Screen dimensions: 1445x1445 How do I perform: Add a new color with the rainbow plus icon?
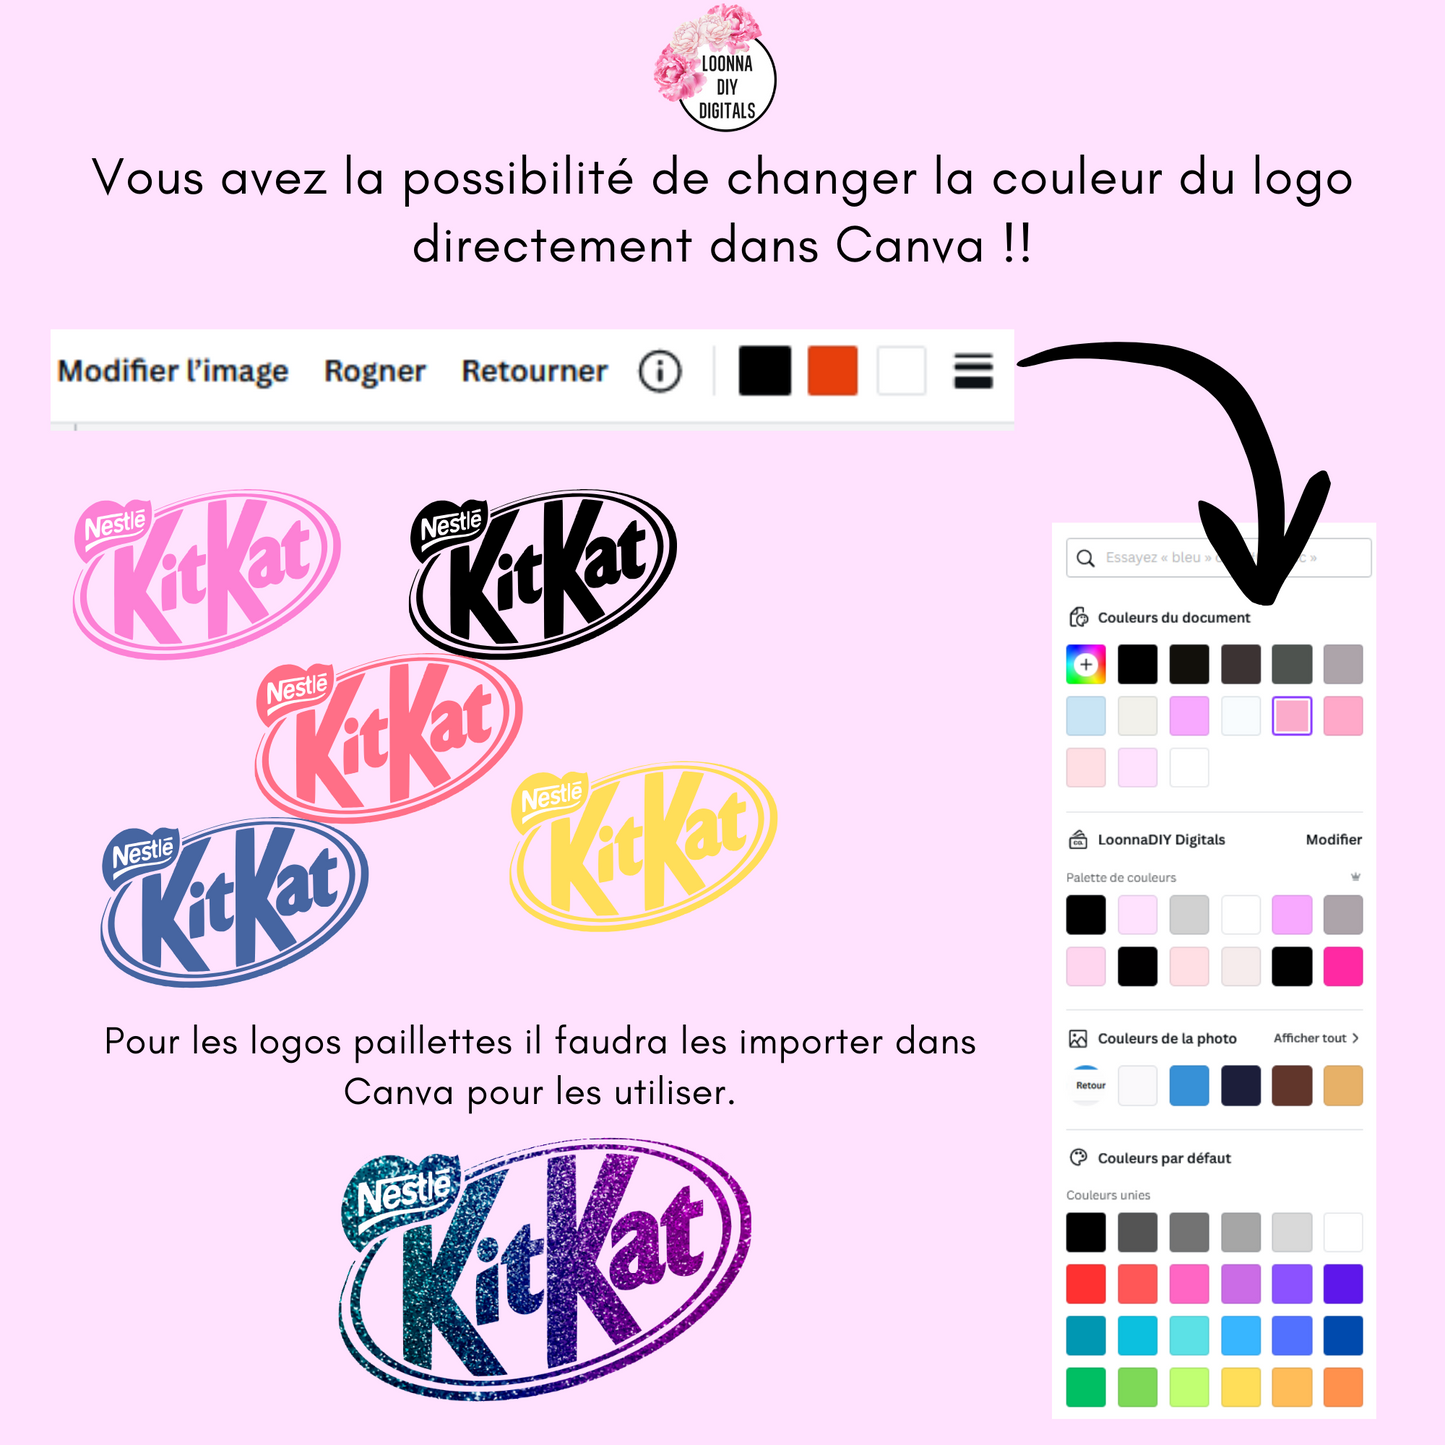pyautogui.click(x=1086, y=664)
